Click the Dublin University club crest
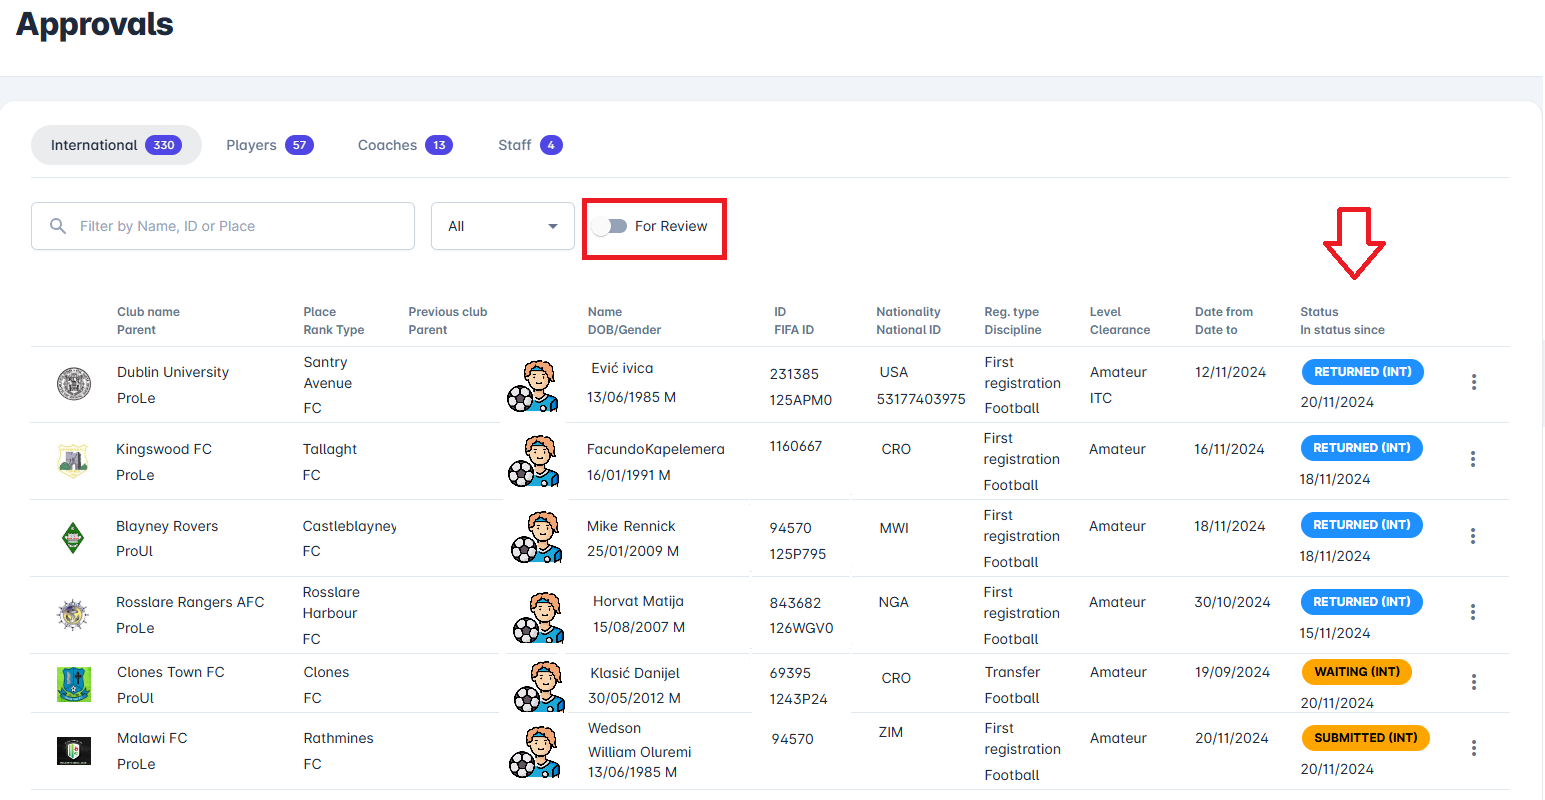The width and height of the screenshot is (1545, 800). [74, 384]
